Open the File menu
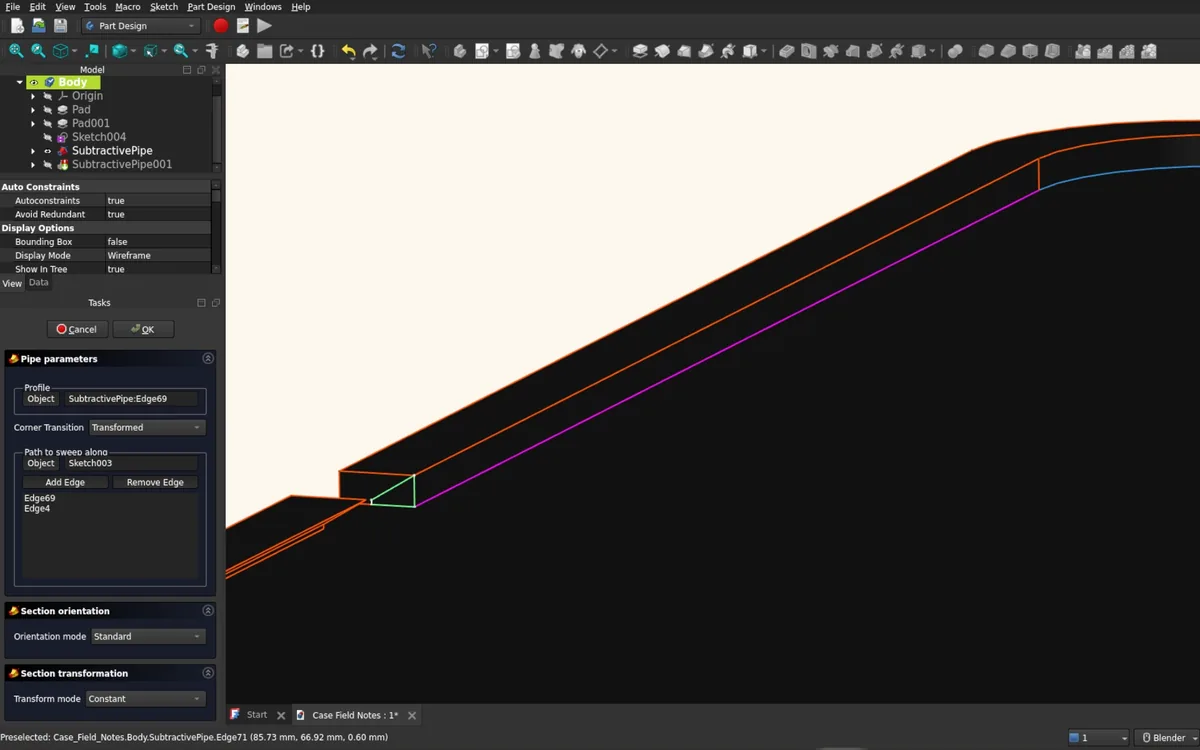 [12, 7]
